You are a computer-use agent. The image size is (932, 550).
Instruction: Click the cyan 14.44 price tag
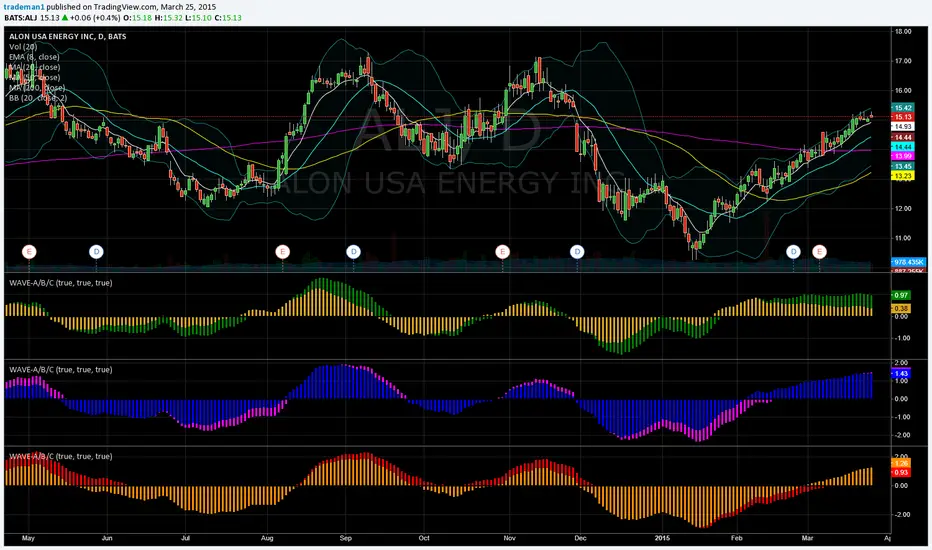[x=902, y=147]
